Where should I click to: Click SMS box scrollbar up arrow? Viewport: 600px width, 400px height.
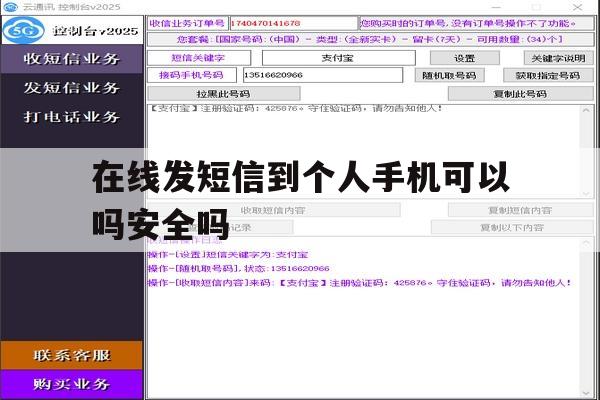[586, 110]
